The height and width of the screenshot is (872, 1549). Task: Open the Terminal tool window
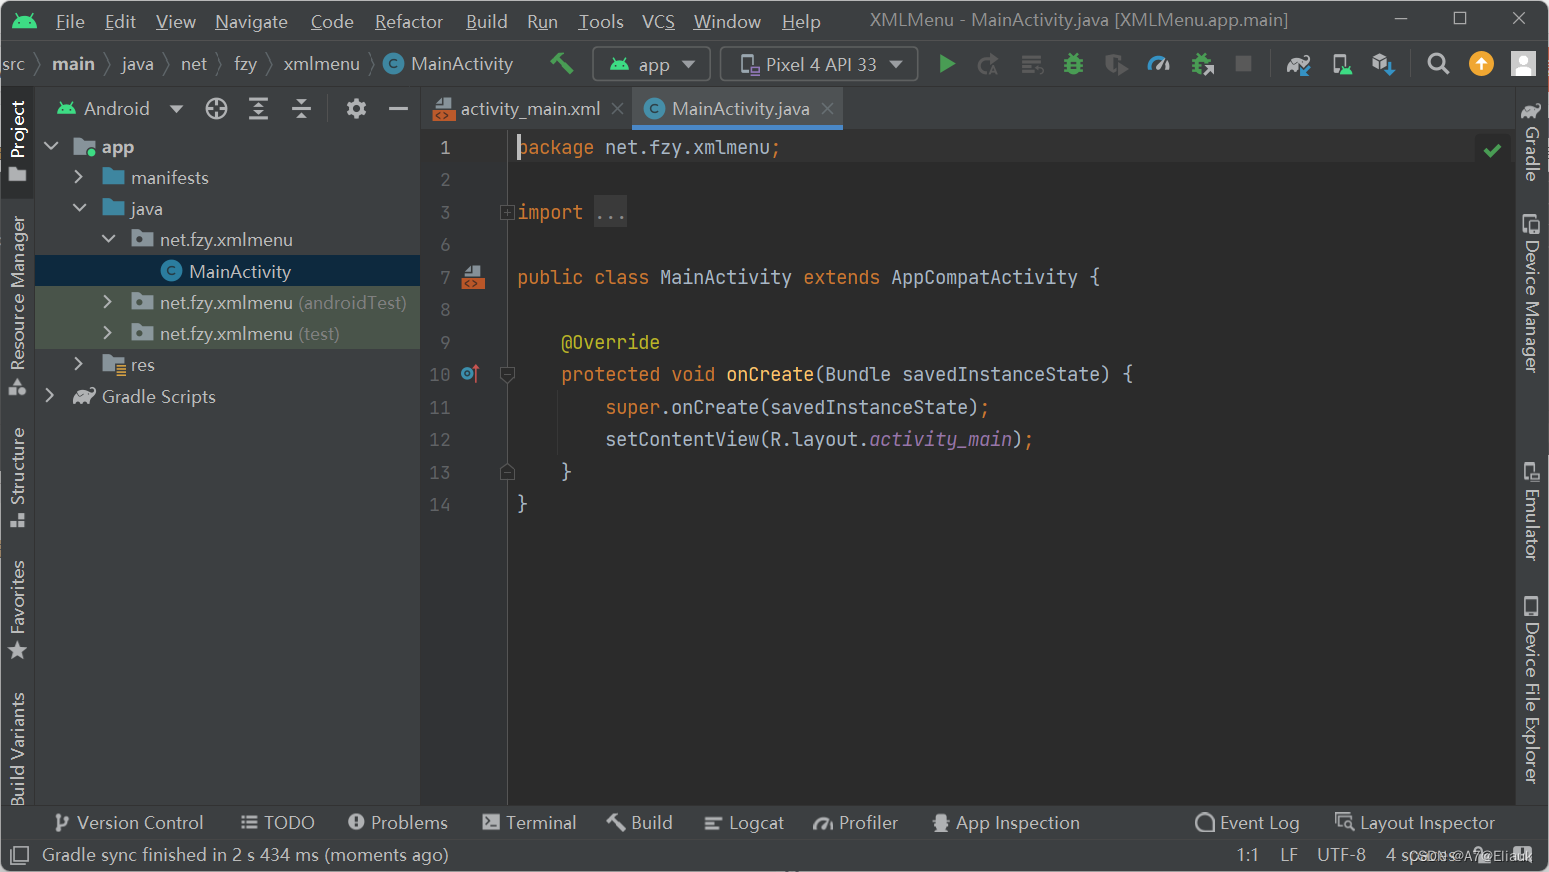coord(529,823)
